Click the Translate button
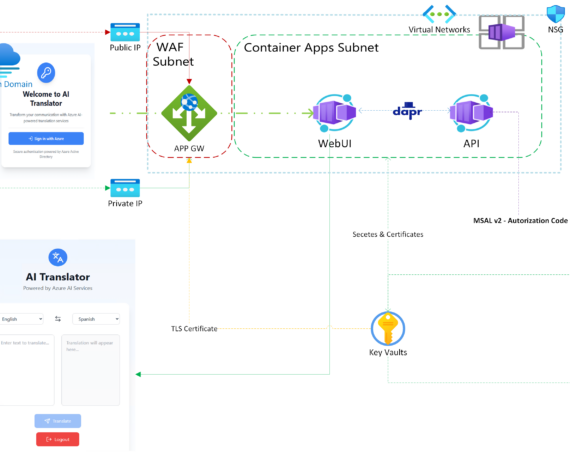570x456 pixels. (x=58, y=421)
